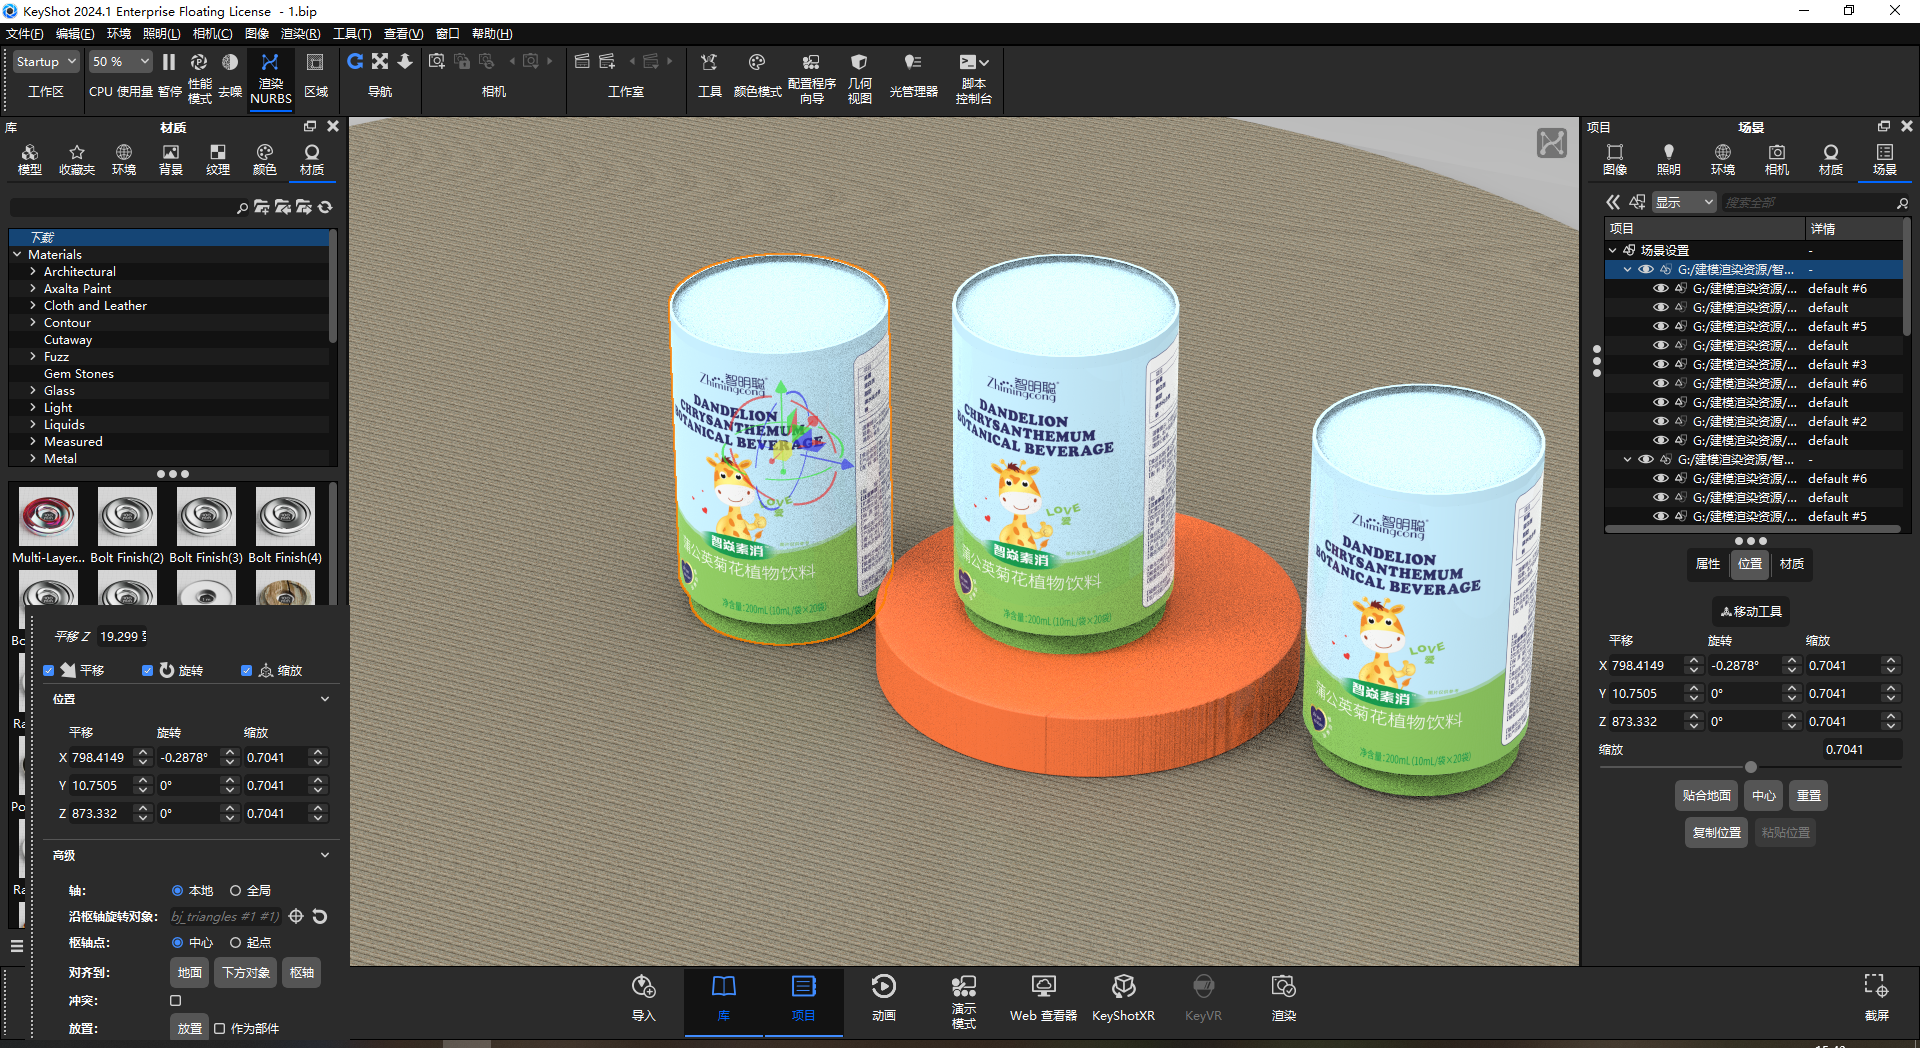Image resolution: width=1920 pixels, height=1048 pixels.
Task: Collapse the position section in move tool
Action: click(x=325, y=699)
